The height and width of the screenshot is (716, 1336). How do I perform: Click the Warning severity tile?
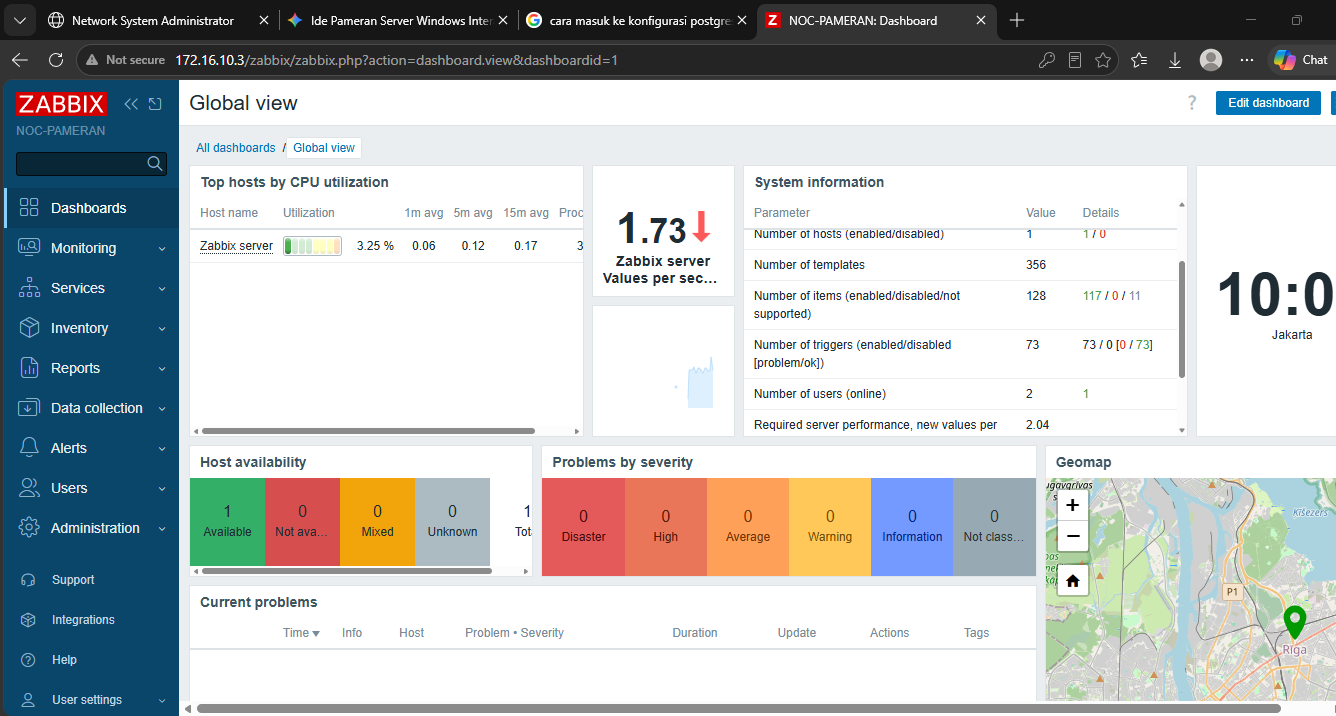[830, 527]
